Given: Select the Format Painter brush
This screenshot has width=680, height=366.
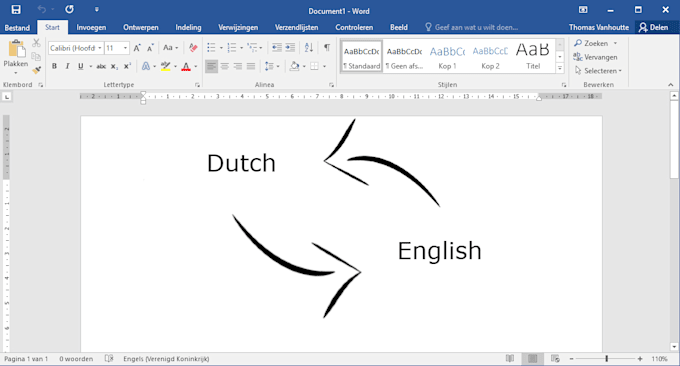Looking at the screenshot, I should [36, 69].
